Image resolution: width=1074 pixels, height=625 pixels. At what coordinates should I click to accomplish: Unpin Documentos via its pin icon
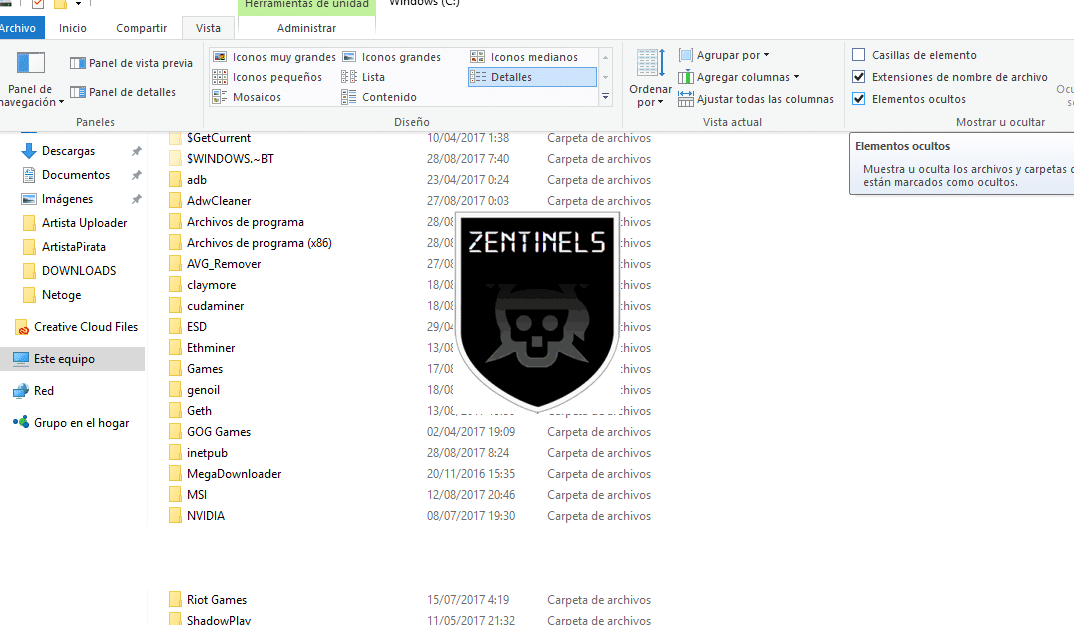click(136, 175)
